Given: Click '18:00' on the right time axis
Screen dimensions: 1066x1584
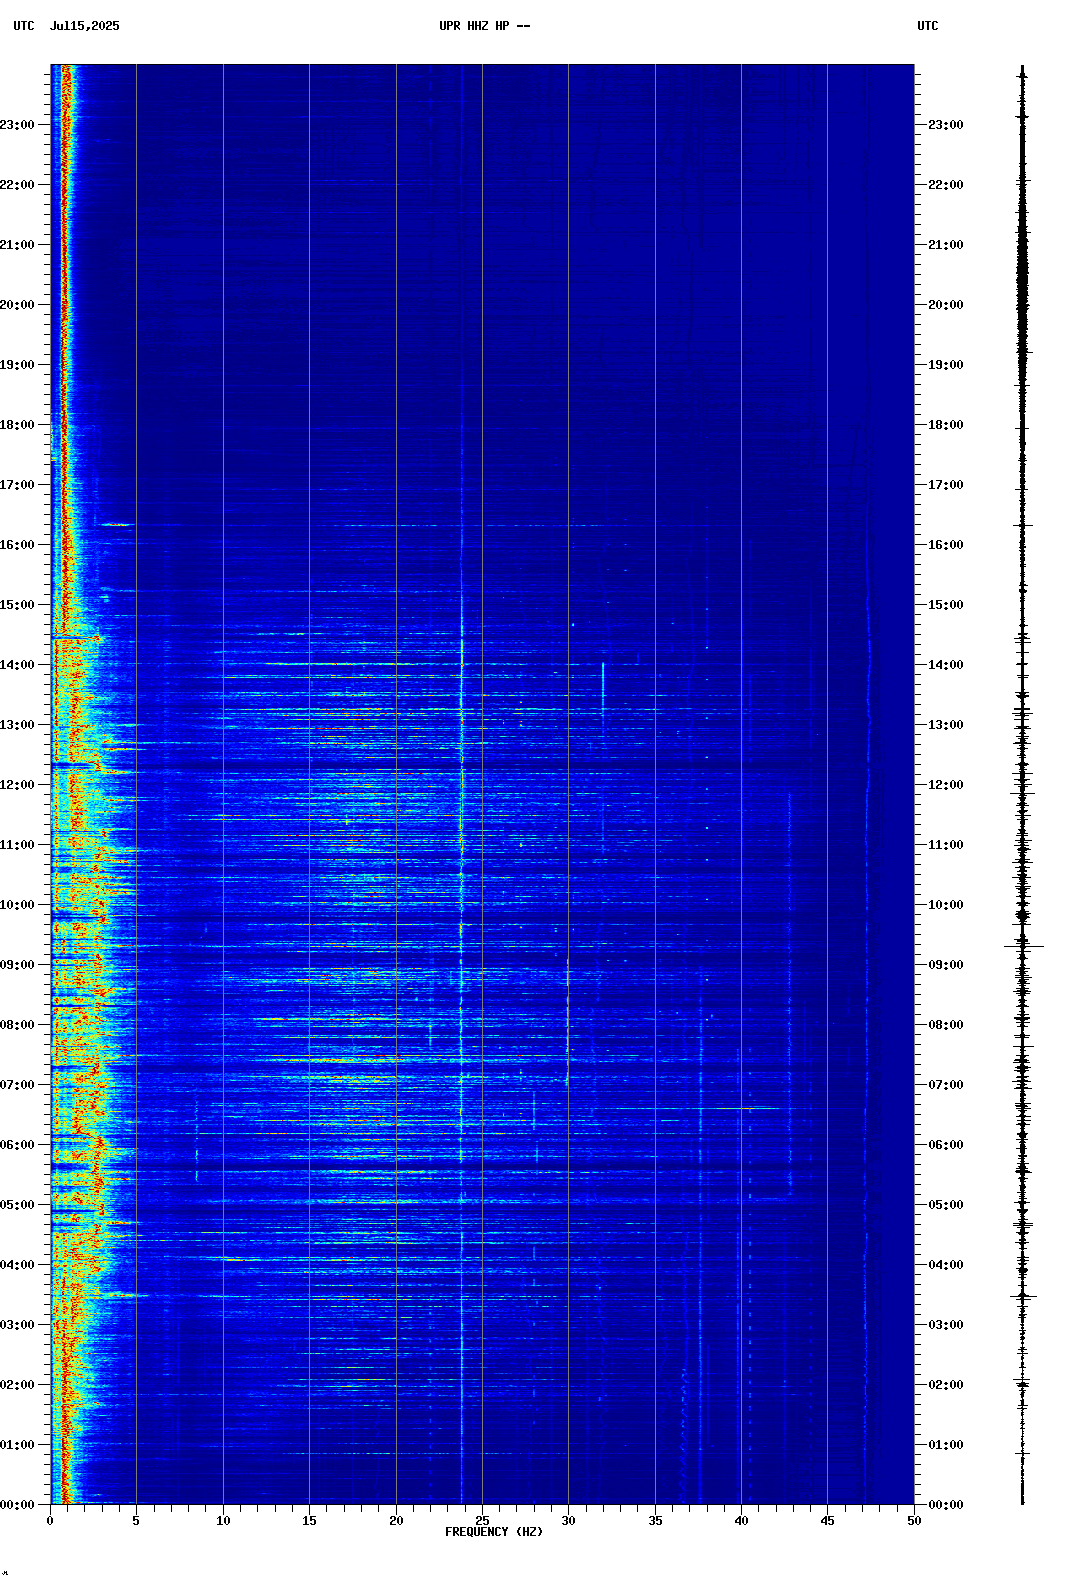Looking at the screenshot, I should tap(946, 425).
